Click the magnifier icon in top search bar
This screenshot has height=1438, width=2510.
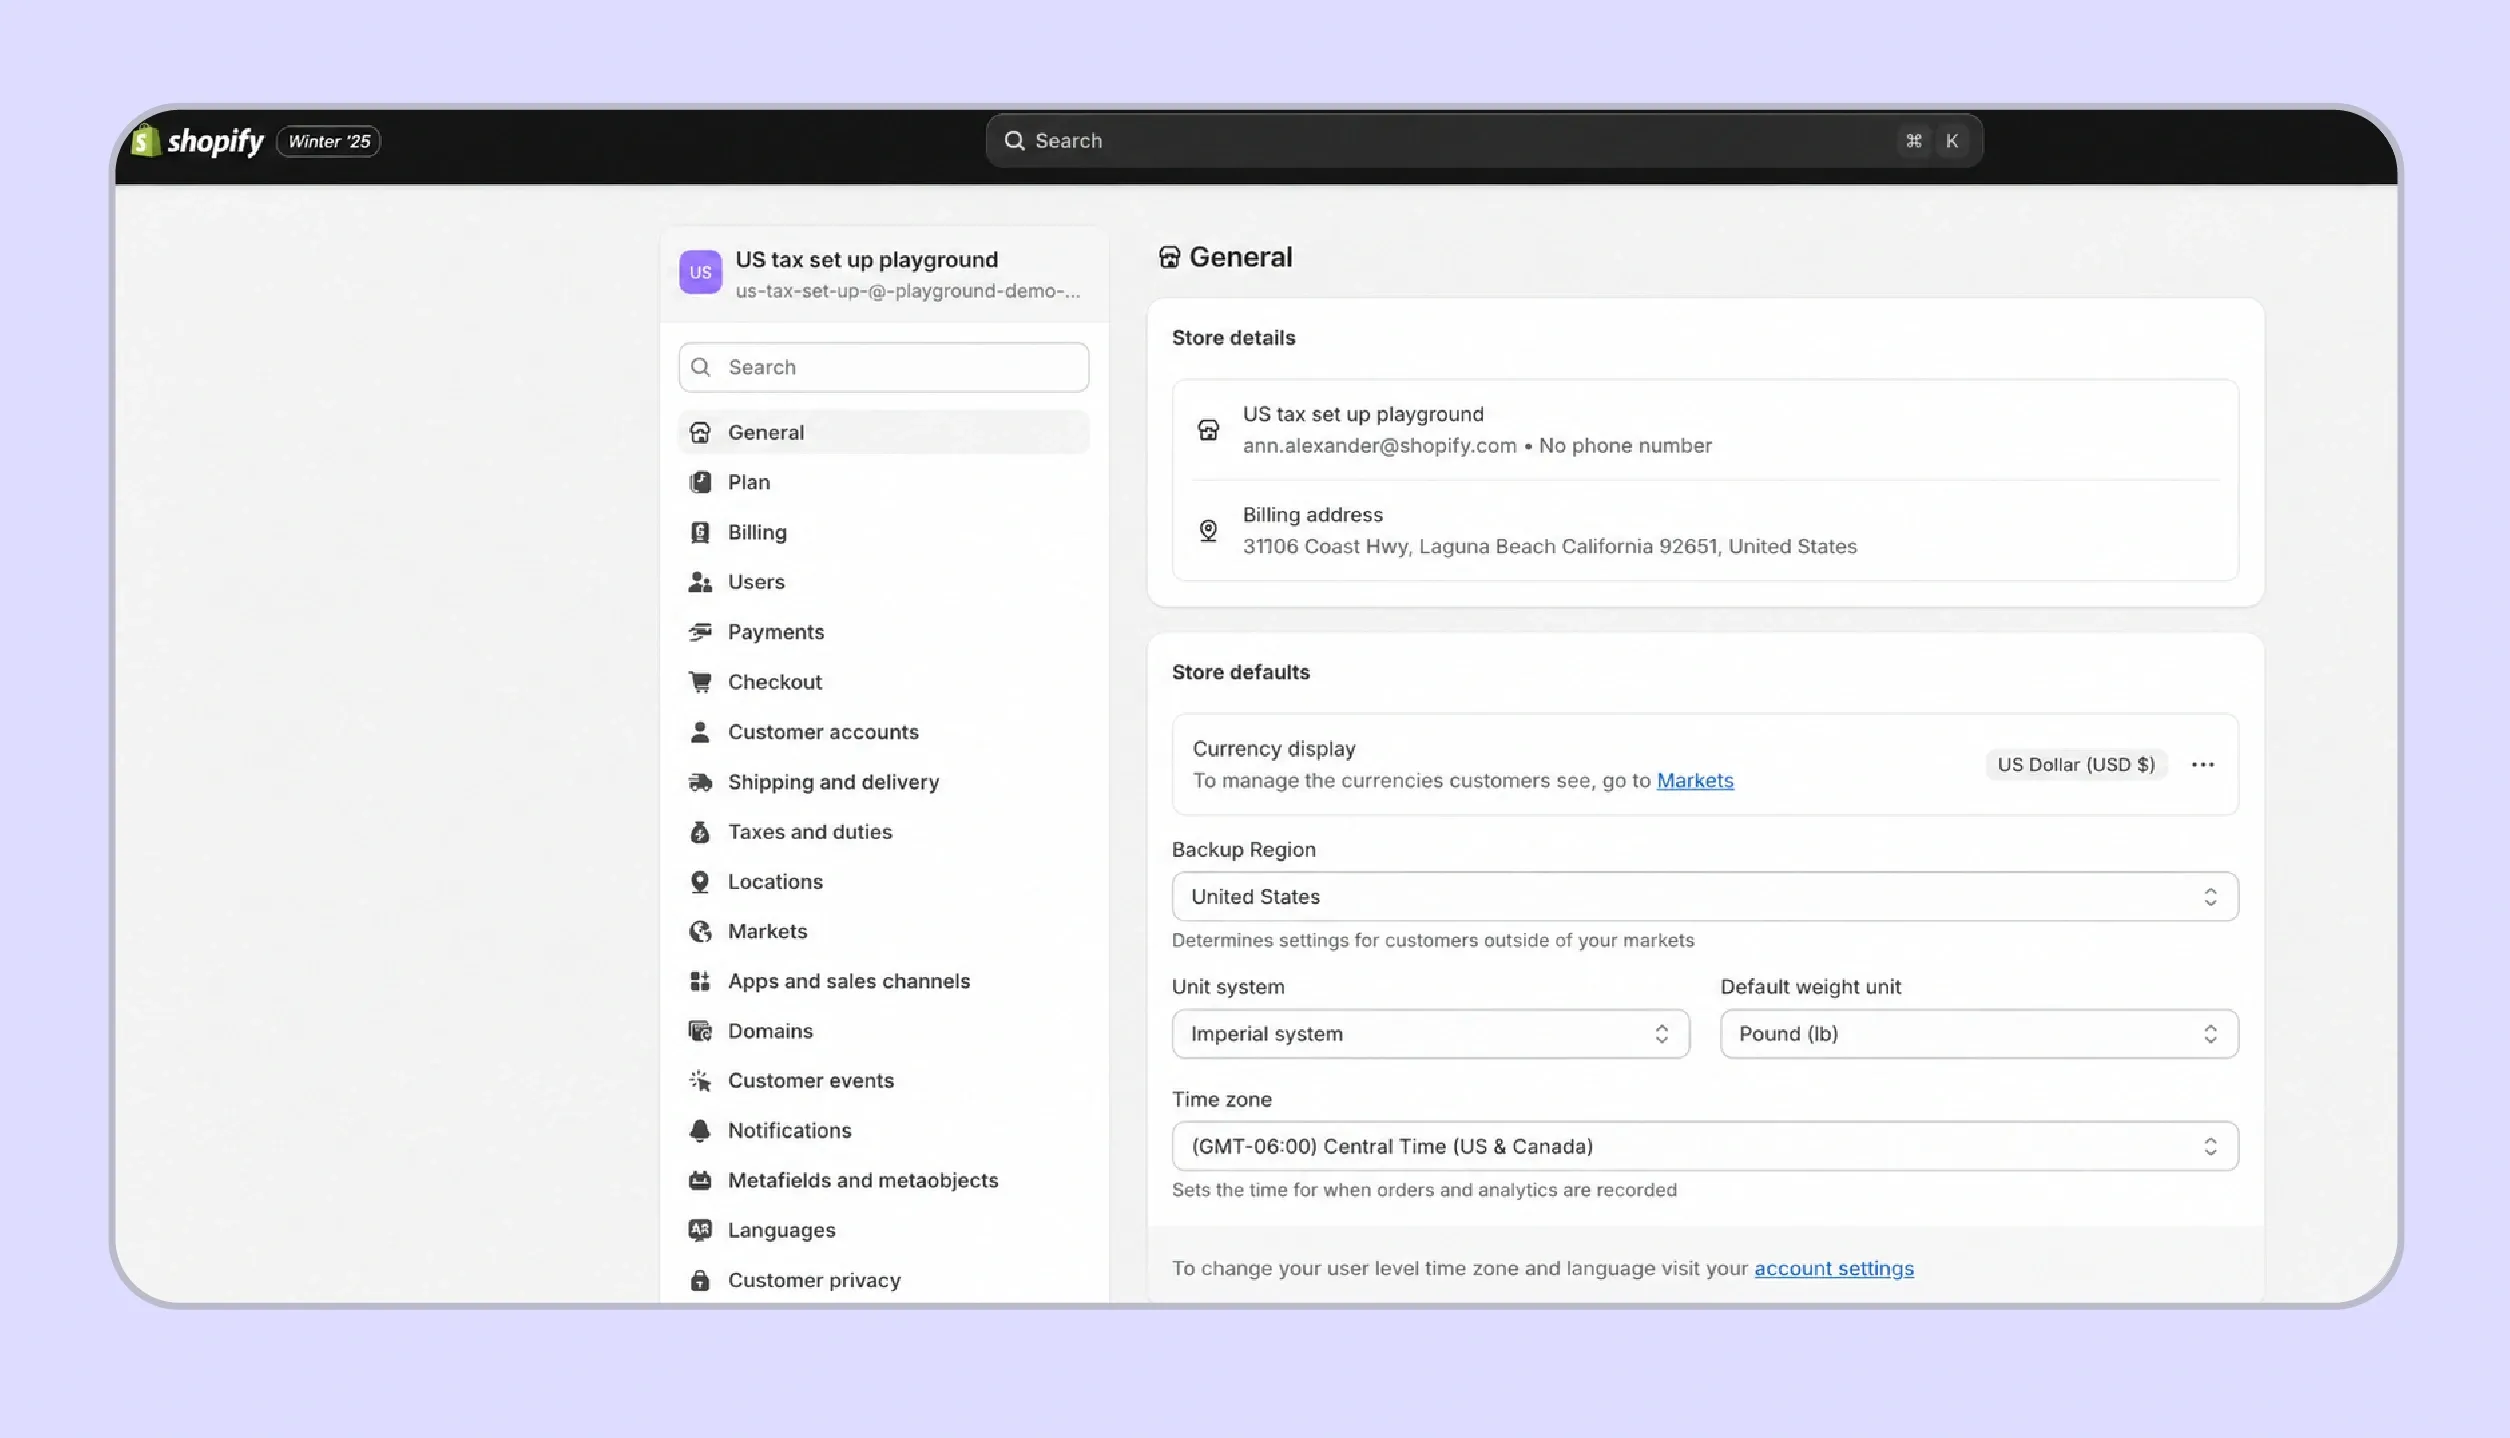tap(1014, 141)
